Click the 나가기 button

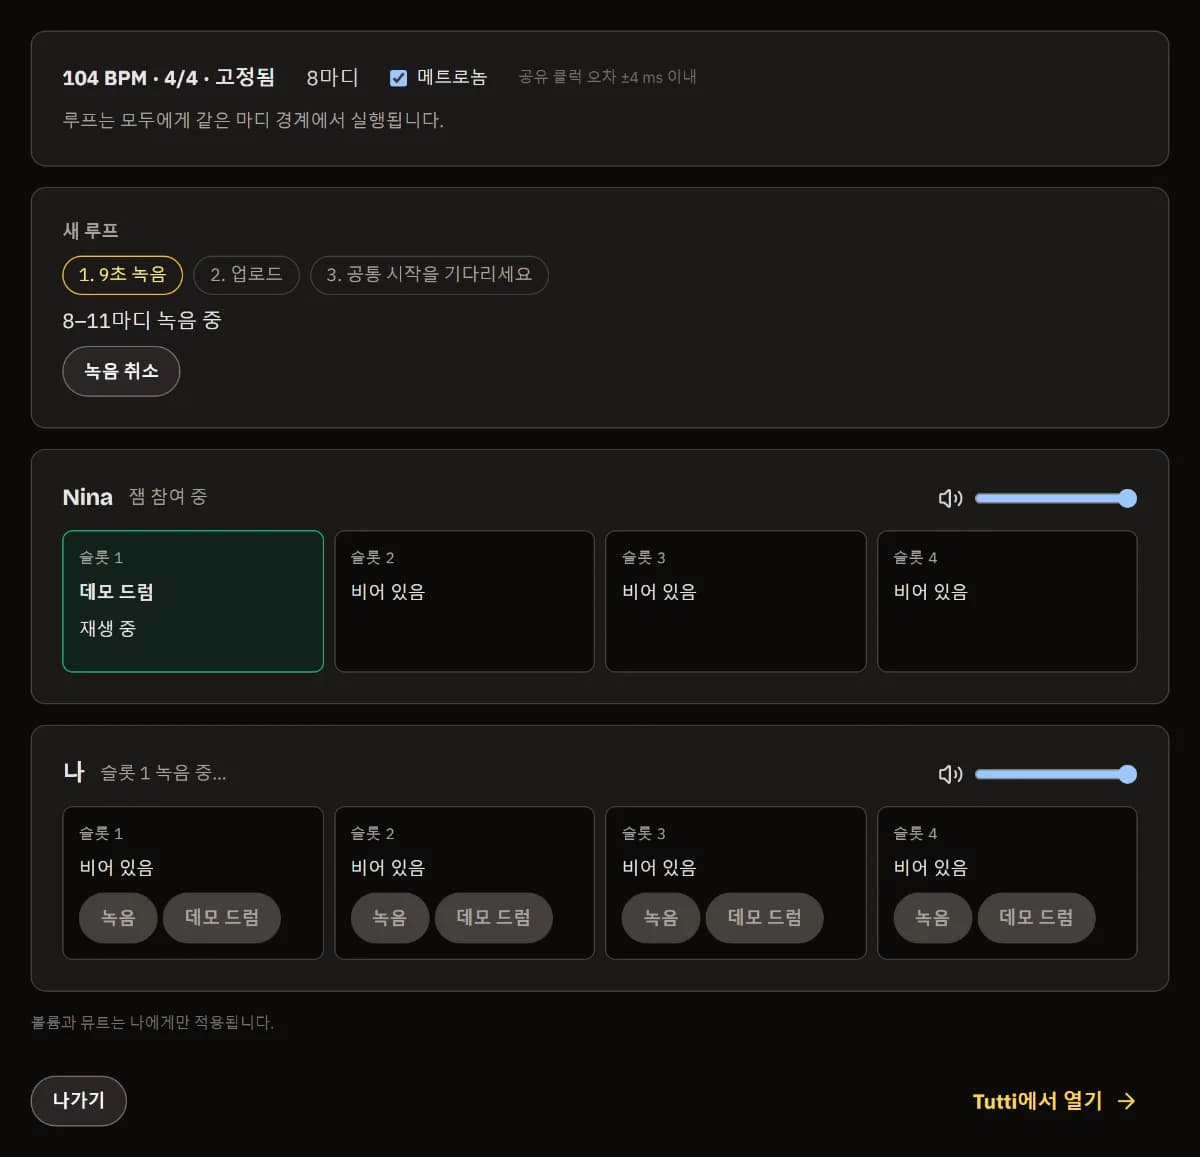[x=79, y=1101]
